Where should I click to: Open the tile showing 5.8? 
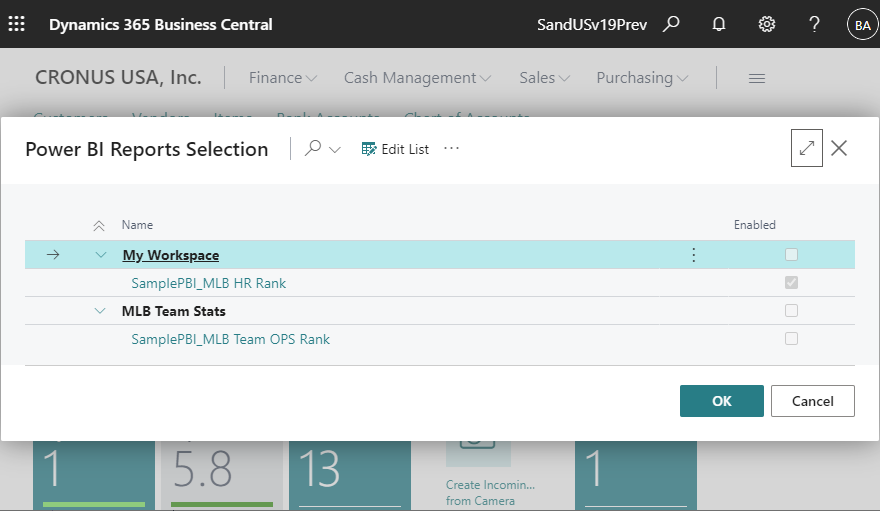222,475
